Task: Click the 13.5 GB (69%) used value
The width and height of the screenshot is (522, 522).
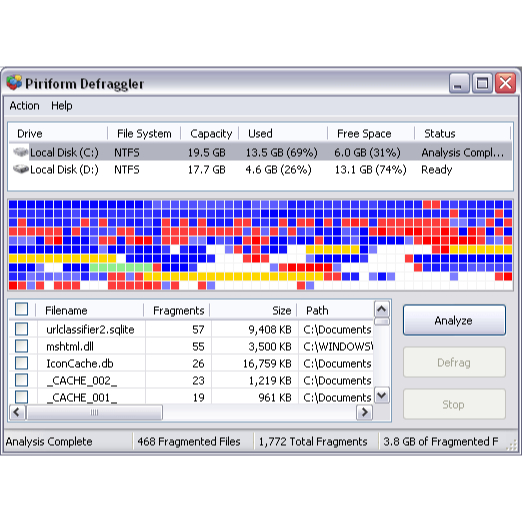Action: (x=281, y=152)
